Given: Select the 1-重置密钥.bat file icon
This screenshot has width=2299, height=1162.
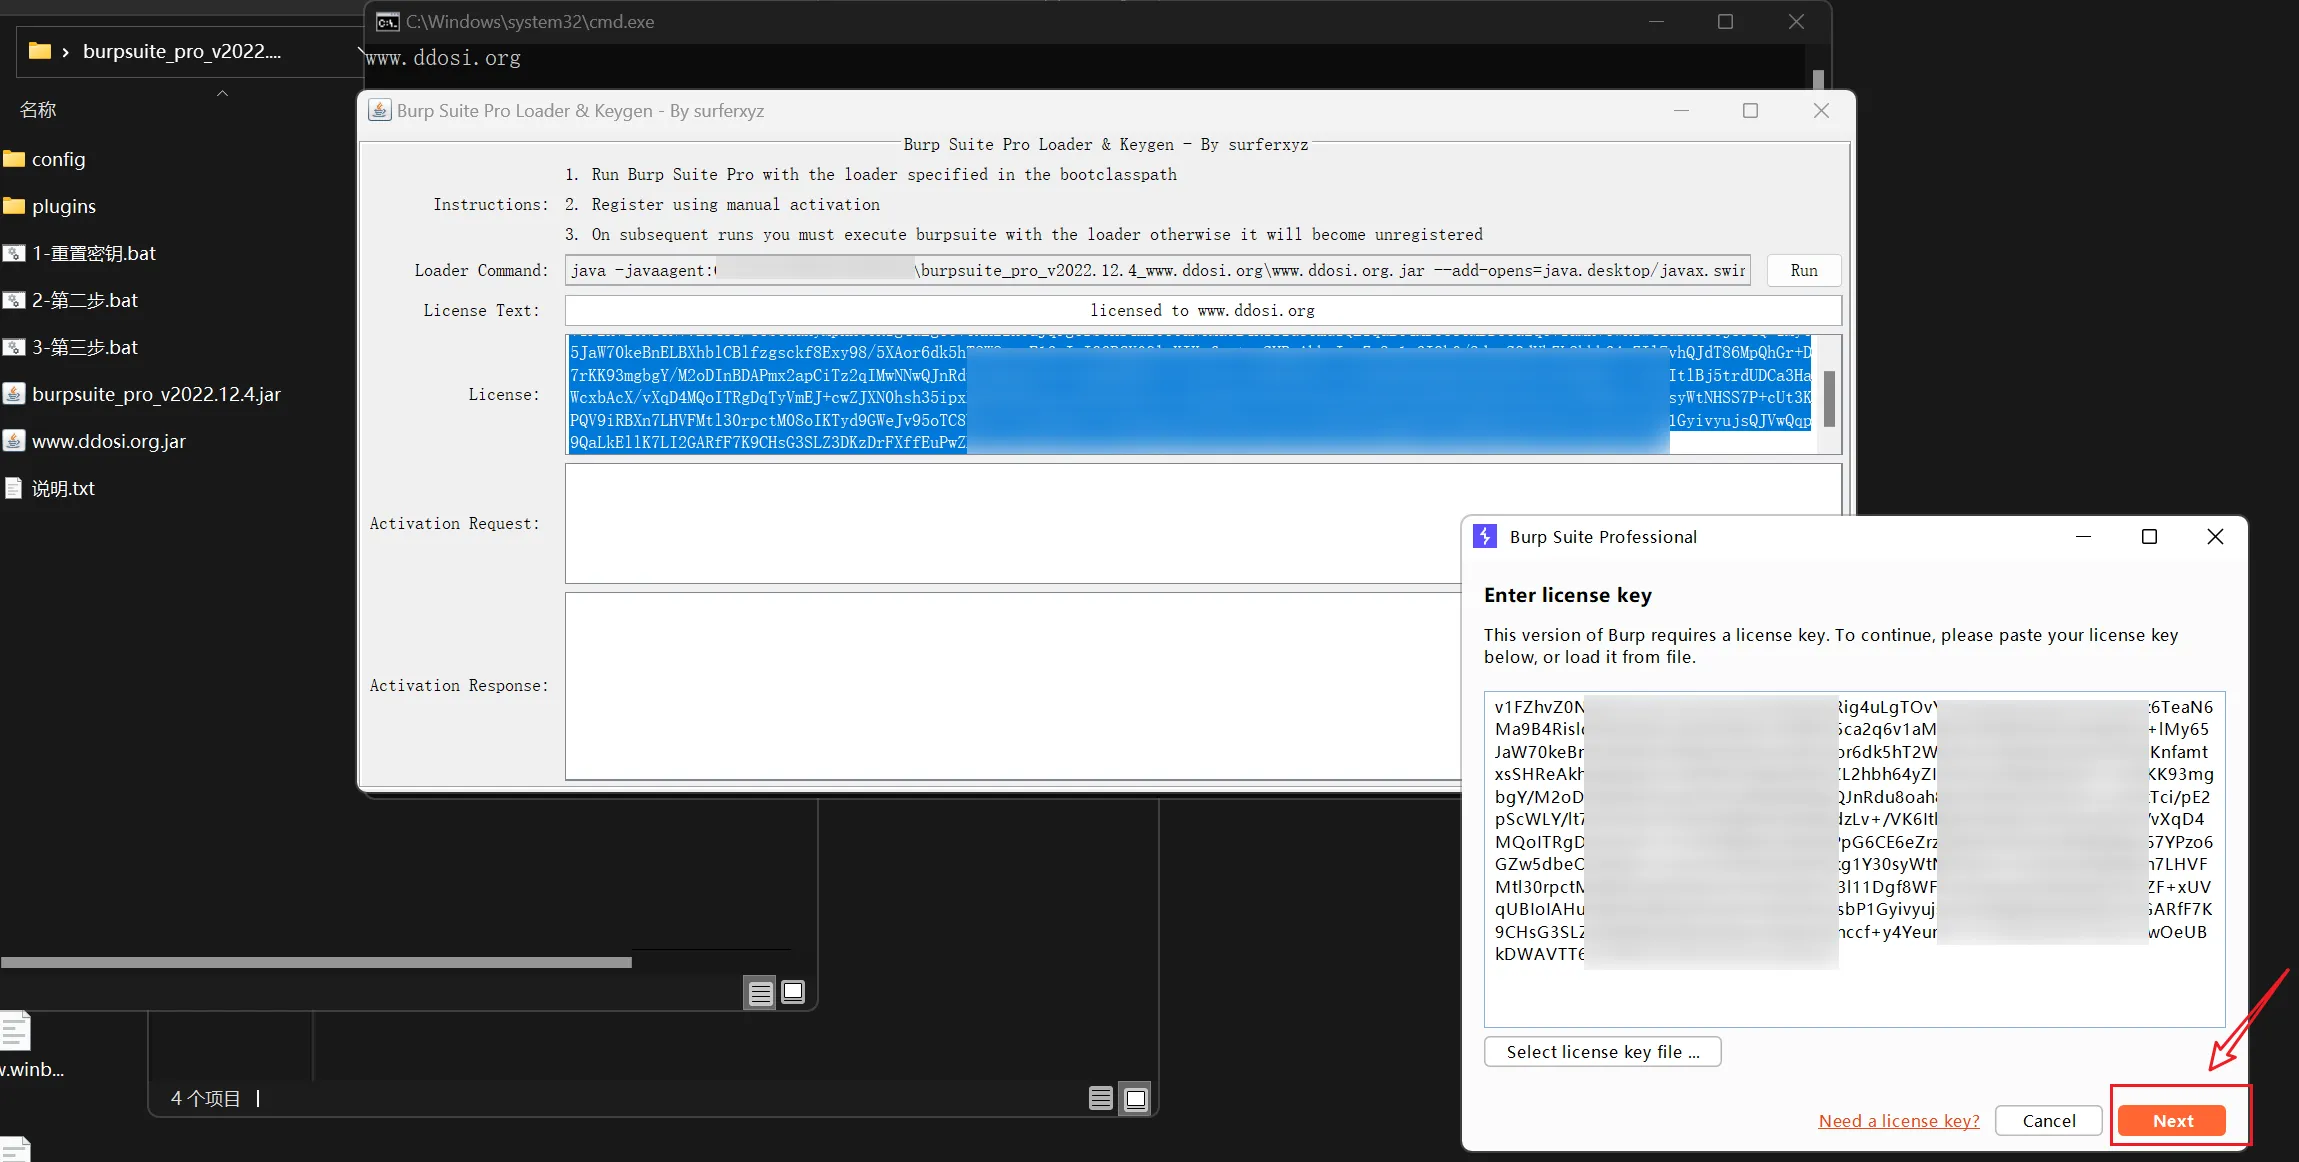Looking at the screenshot, I should click(x=14, y=253).
